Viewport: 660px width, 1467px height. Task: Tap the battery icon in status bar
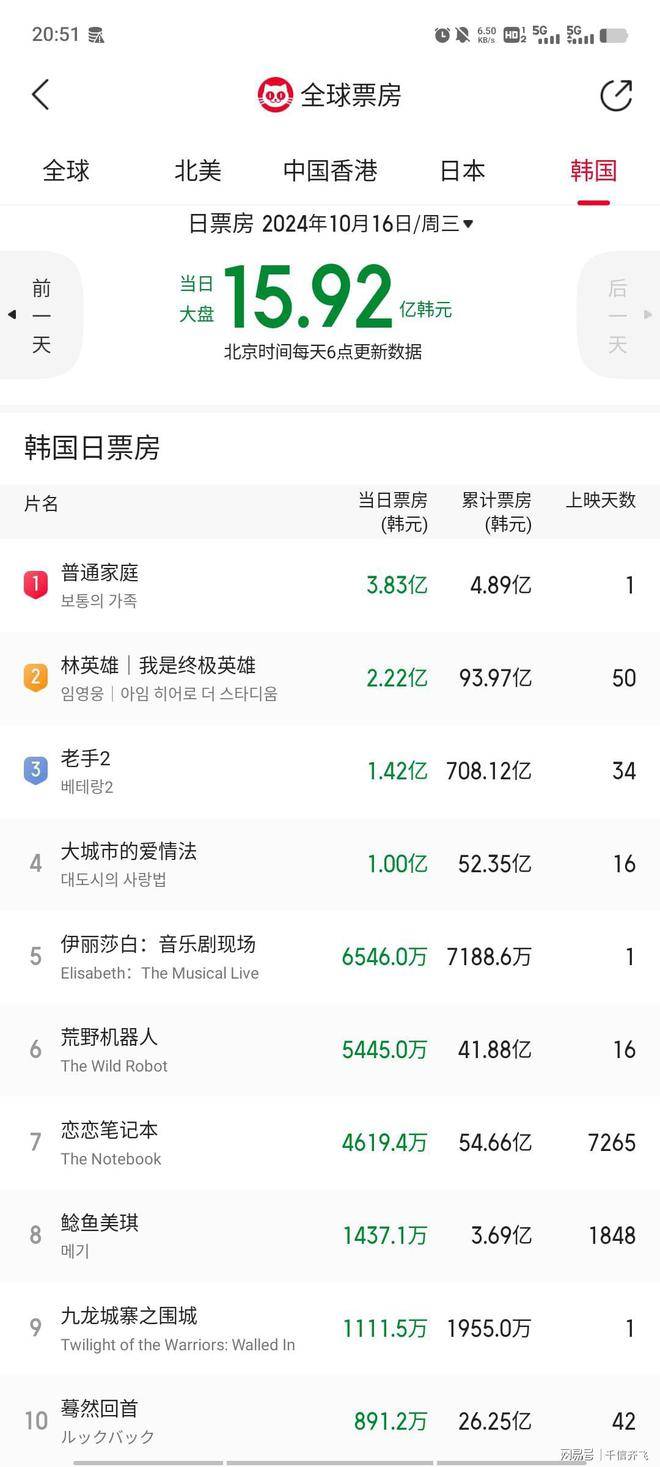(613, 35)
